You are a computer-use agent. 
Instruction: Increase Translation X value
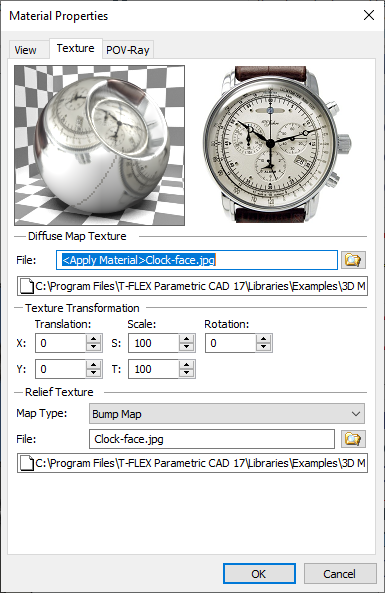coord(93,338)
